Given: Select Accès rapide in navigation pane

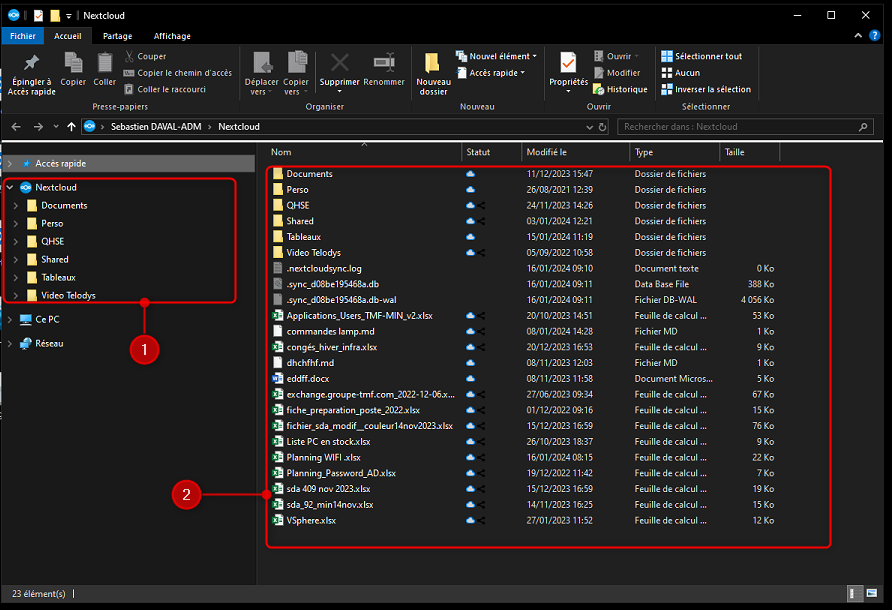Looking at the screenshot, I should (x=128, y=163).
